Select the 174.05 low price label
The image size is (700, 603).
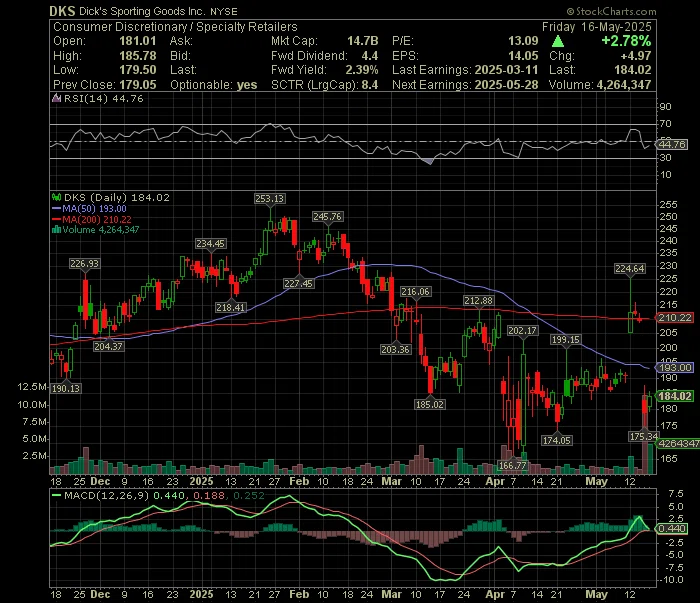pyautogui.click(x=557, y=440)
